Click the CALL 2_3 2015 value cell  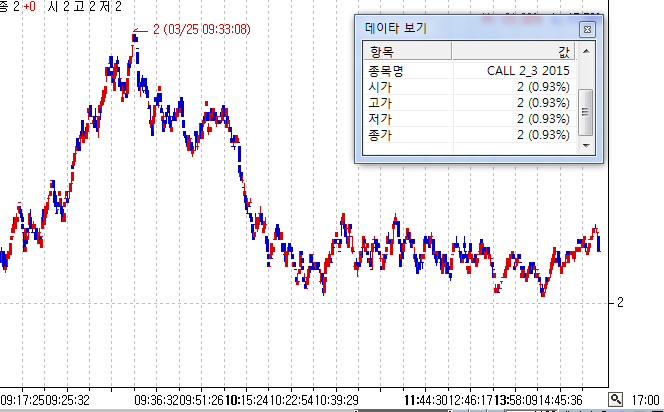(527, 72)
